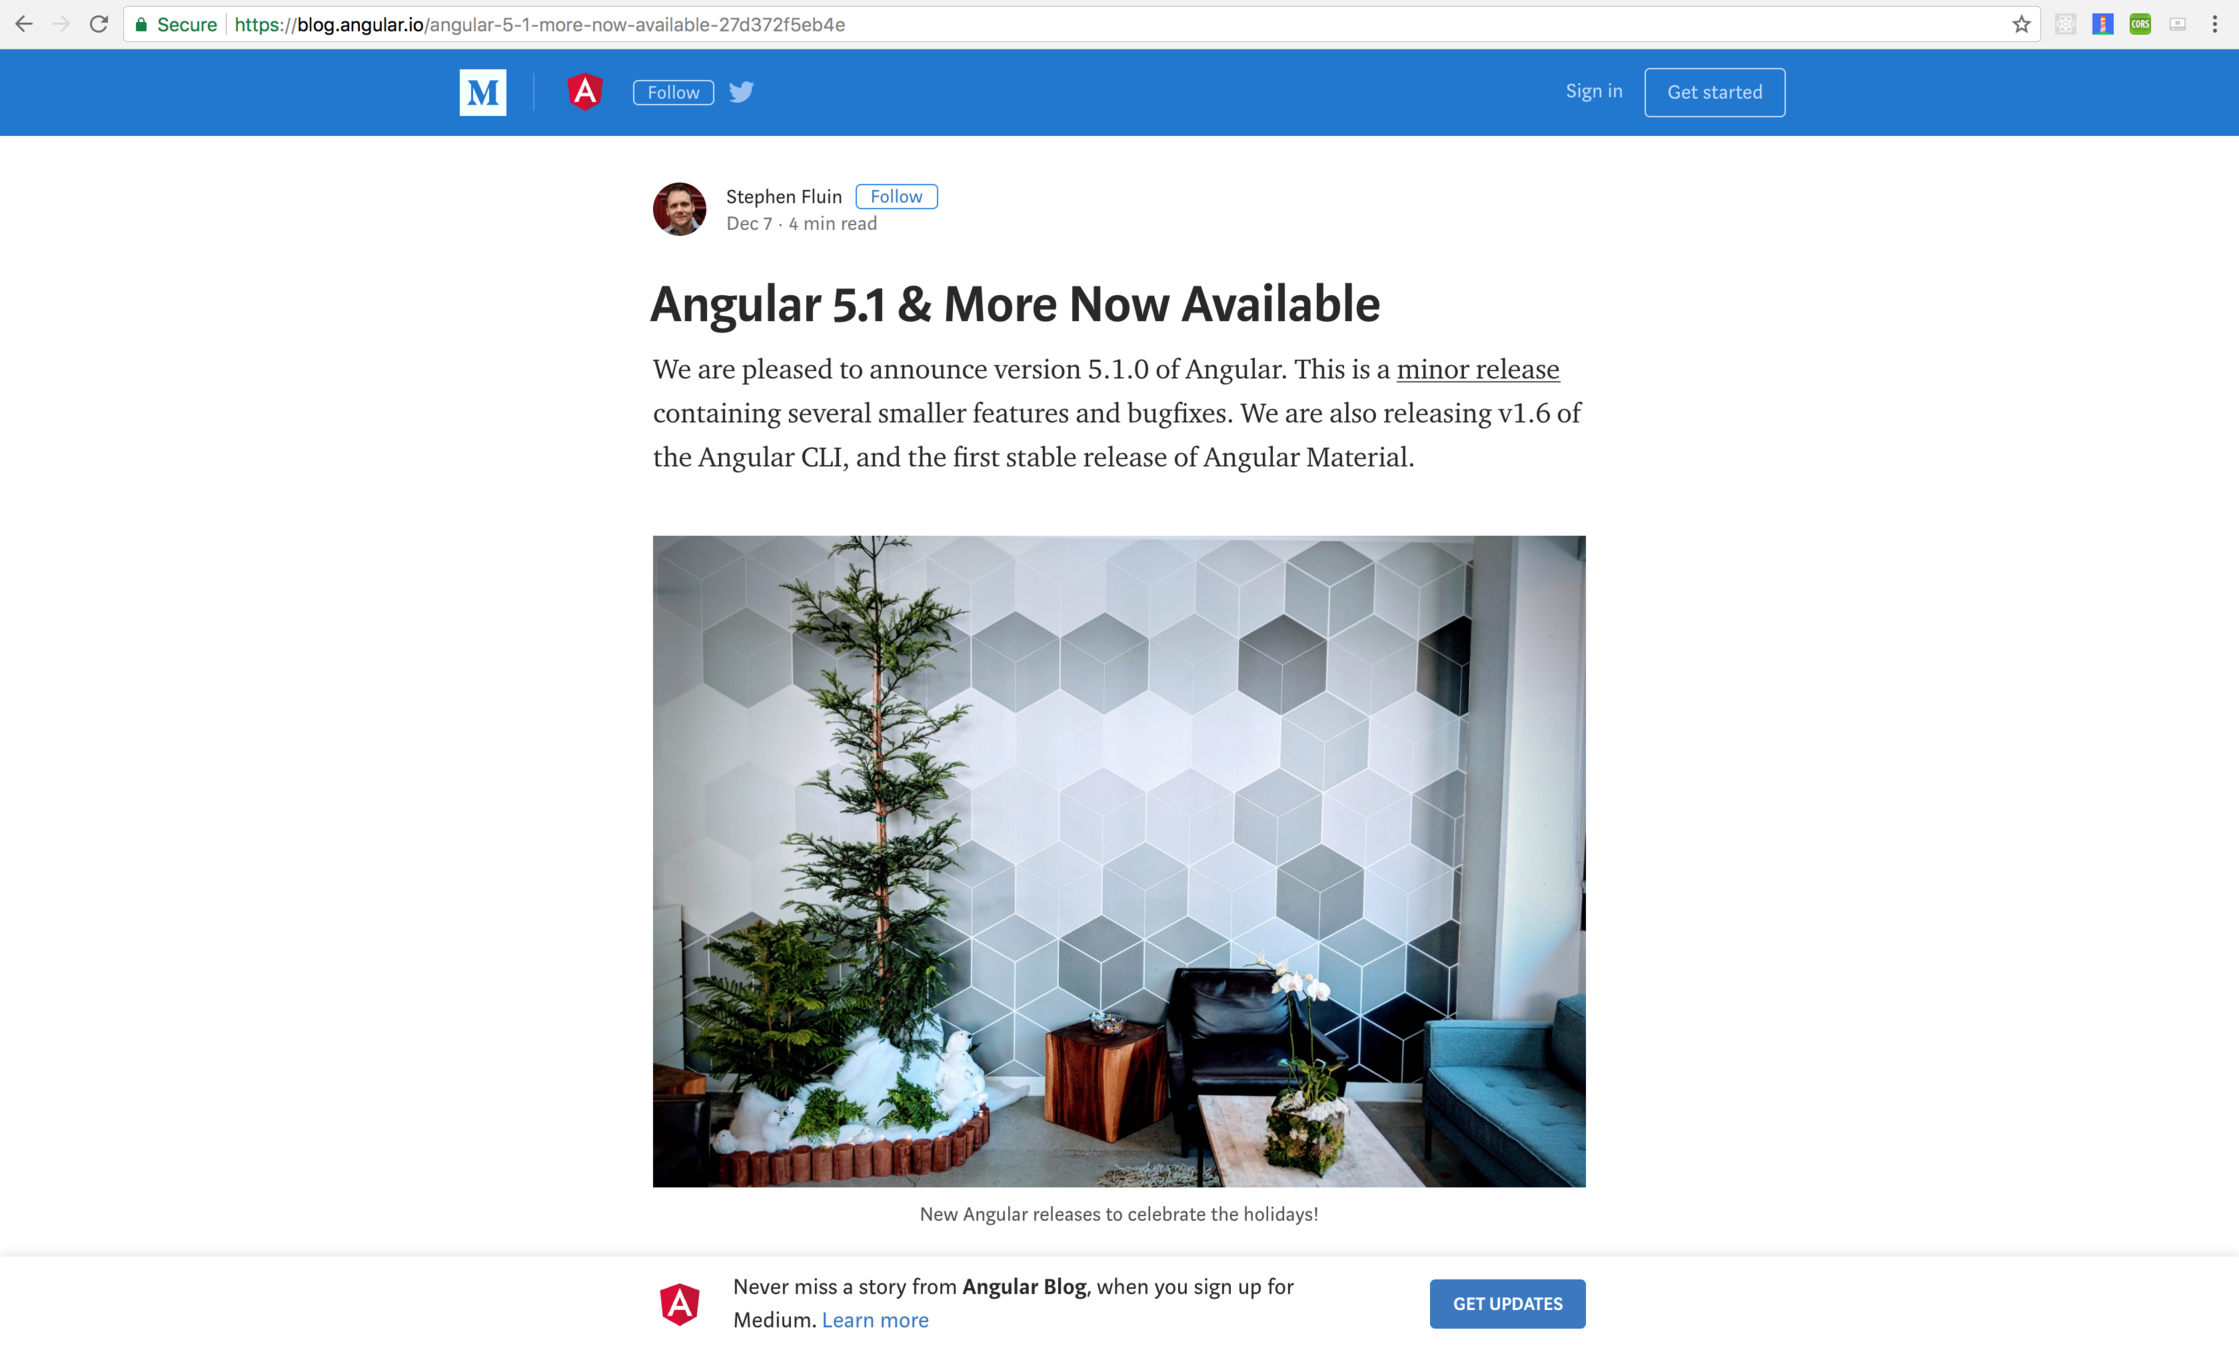The height and width of the screenshot is (1350, 2239).
Task: Open the Medium logo homepage
Action: point(483,92)
